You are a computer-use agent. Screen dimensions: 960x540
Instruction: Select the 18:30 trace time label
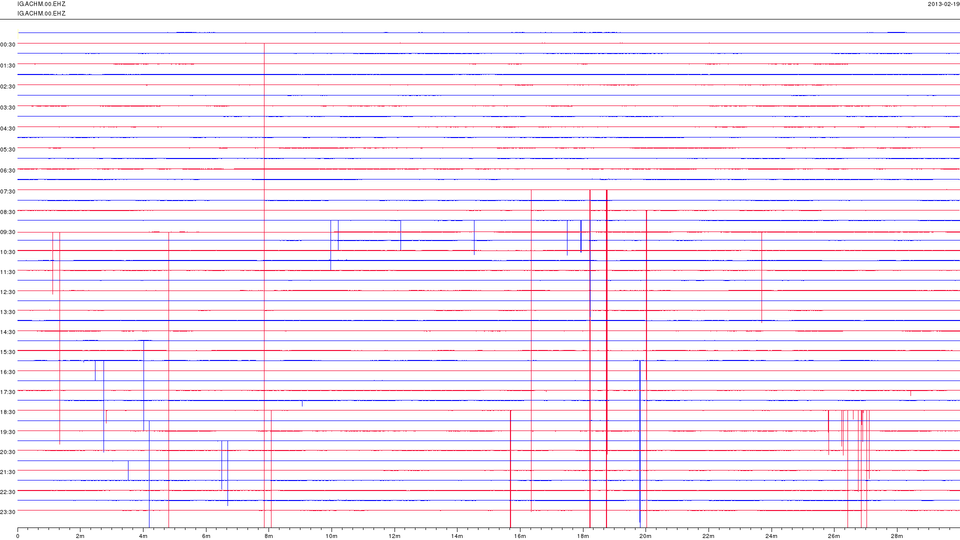tap(7, 412)
